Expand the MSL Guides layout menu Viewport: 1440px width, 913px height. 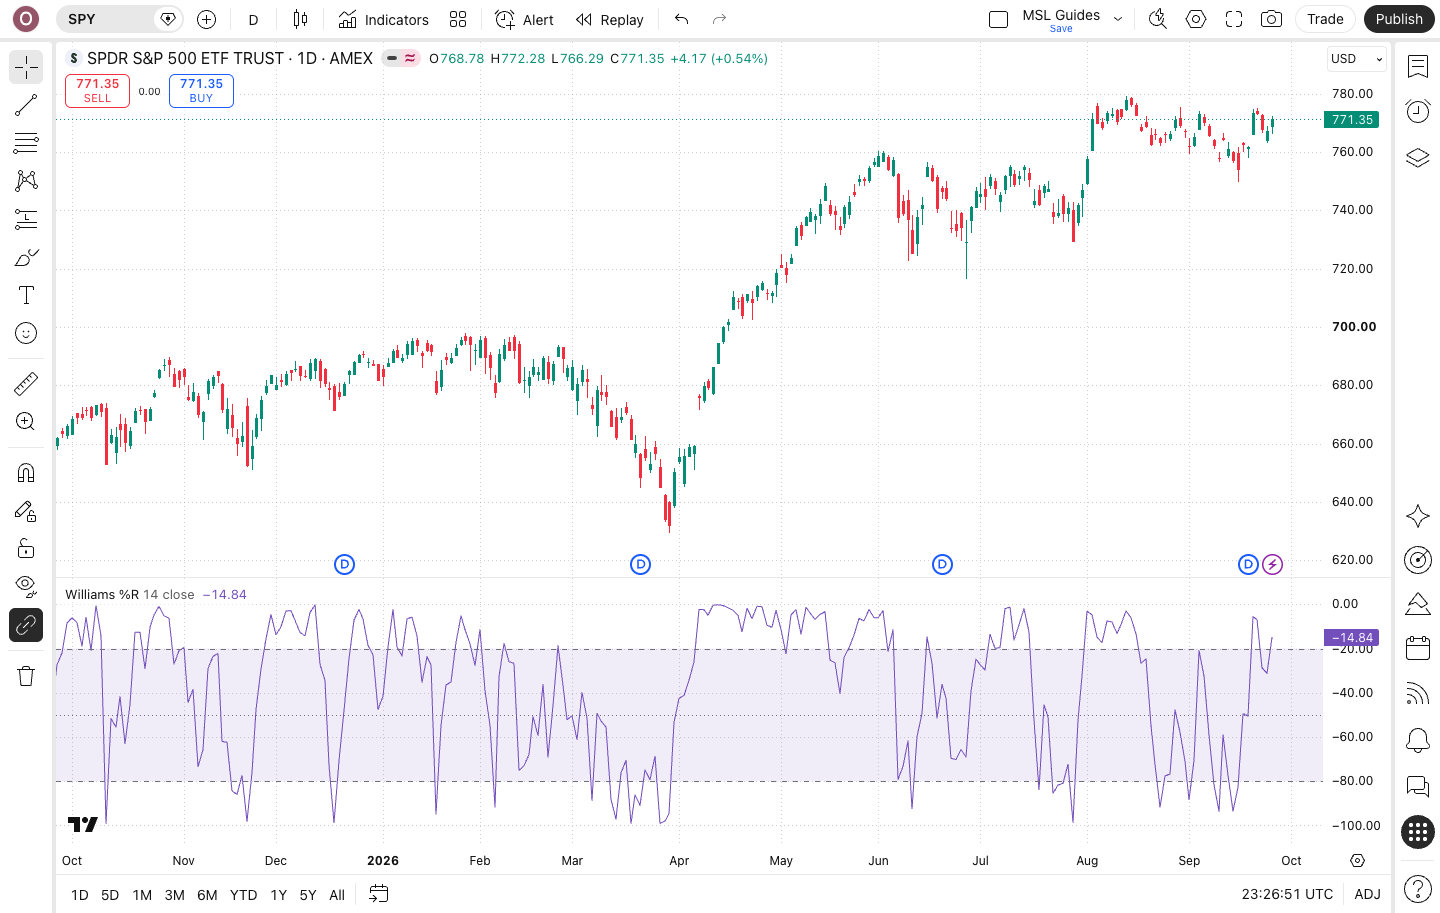point(1118,19)
